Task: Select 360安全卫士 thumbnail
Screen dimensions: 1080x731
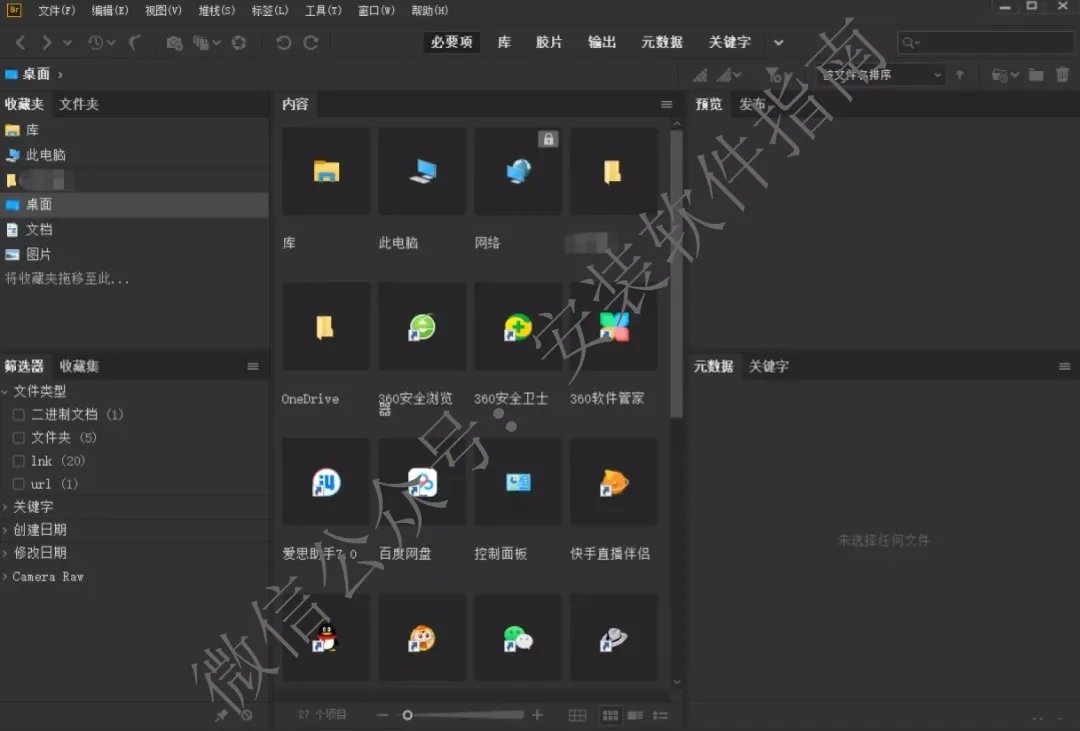Action: (x=518, y=327)
